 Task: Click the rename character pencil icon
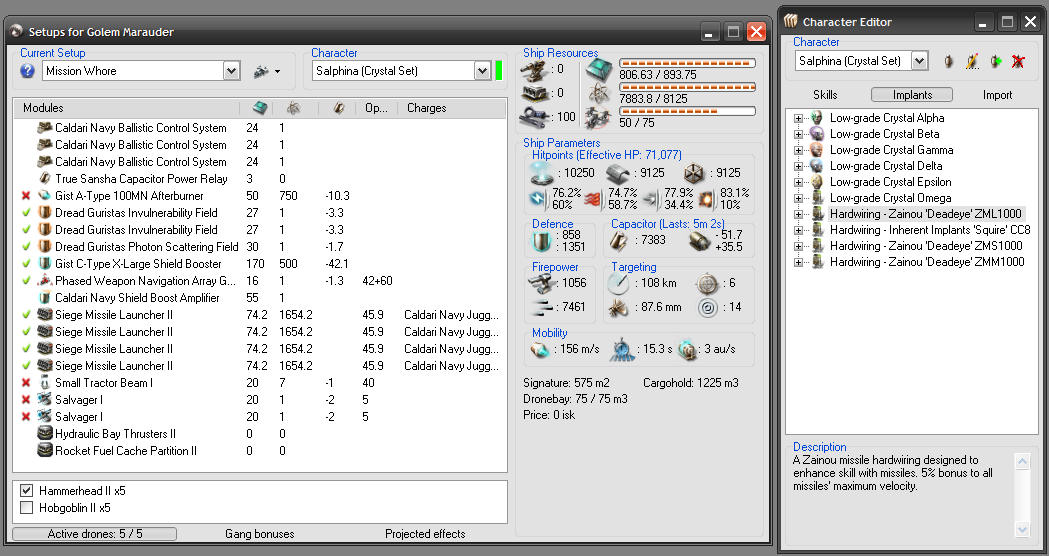coord(971,62)
